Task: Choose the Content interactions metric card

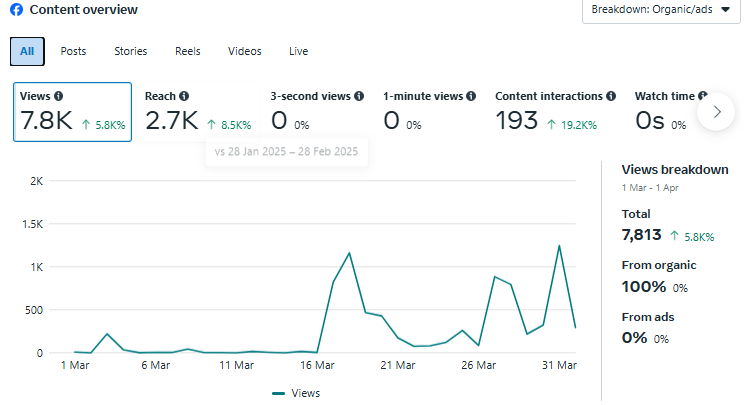Action: [555, 111]
